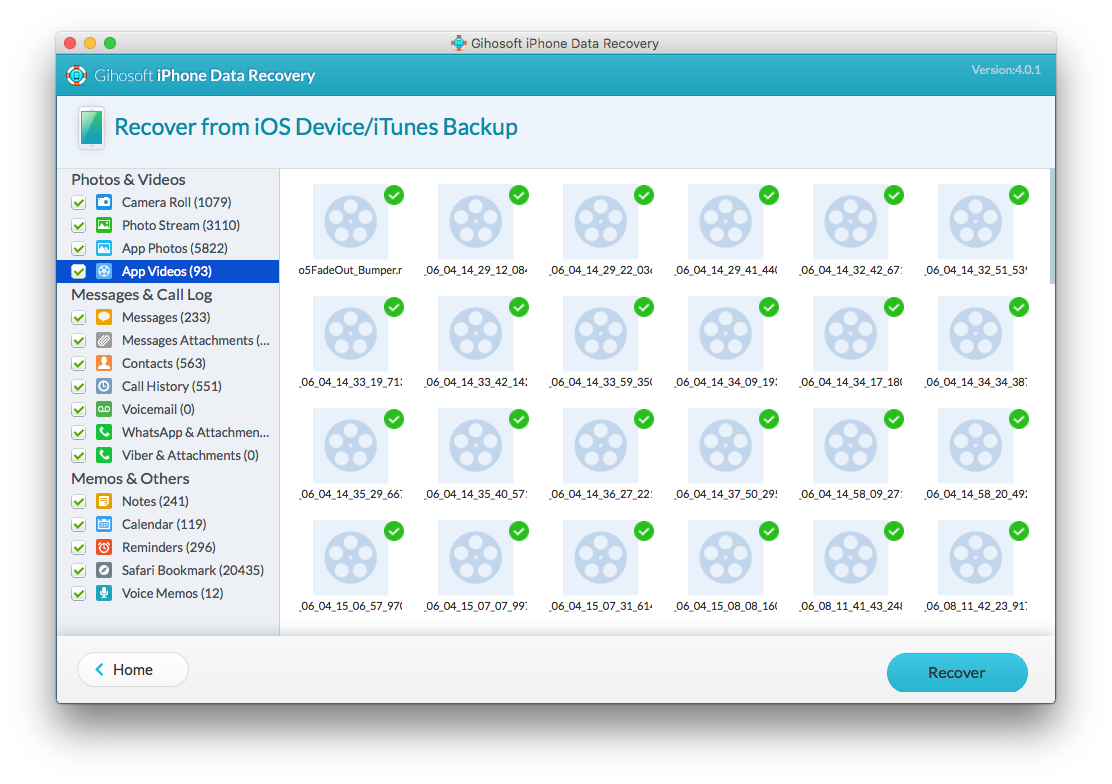Click the Safari Bookmark compass icon
1112x784 pixels.
coord(104,570)
